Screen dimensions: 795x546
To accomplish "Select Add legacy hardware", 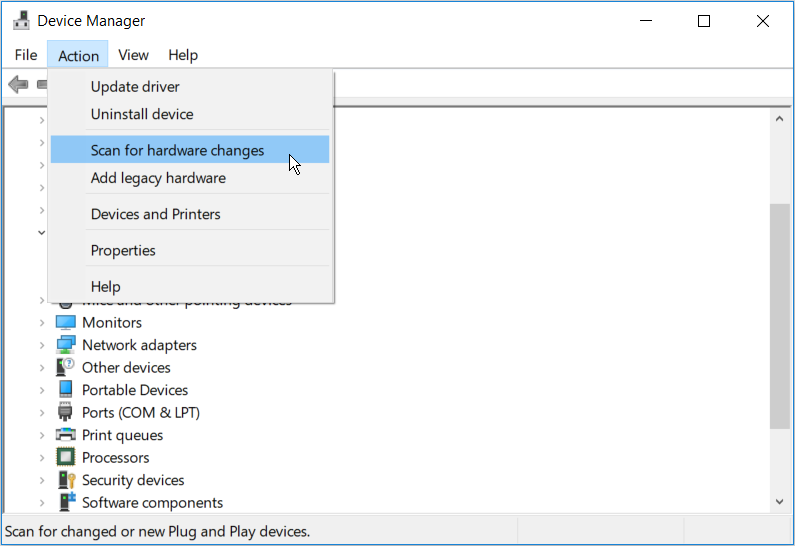I will (x=190, y=178).
